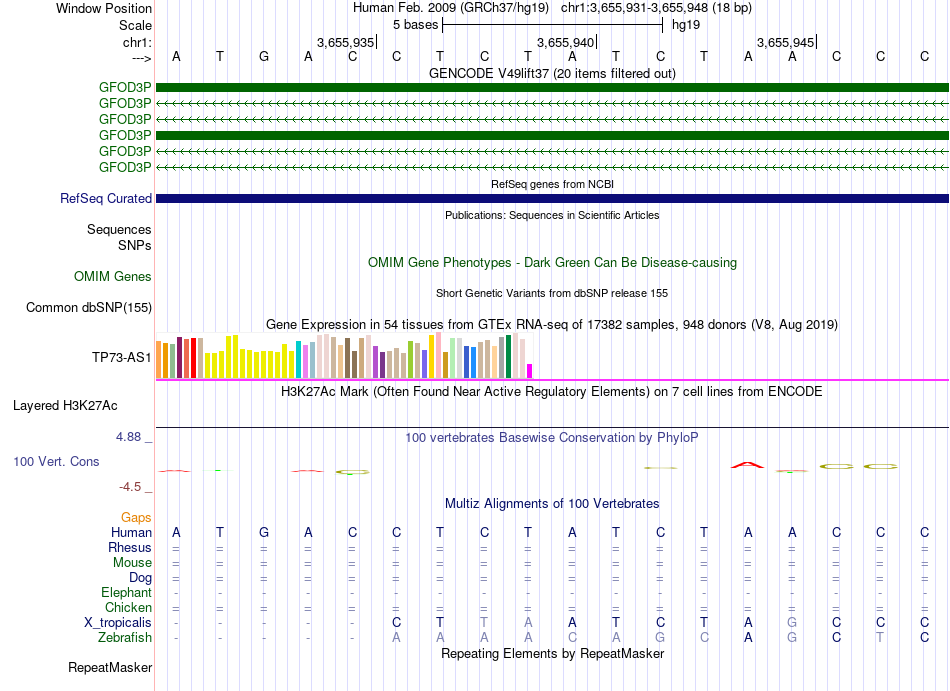Click the '4.88' PhyloP upper axis value
The width and height of the screenshot is (950, 691).
coord(128,437)
